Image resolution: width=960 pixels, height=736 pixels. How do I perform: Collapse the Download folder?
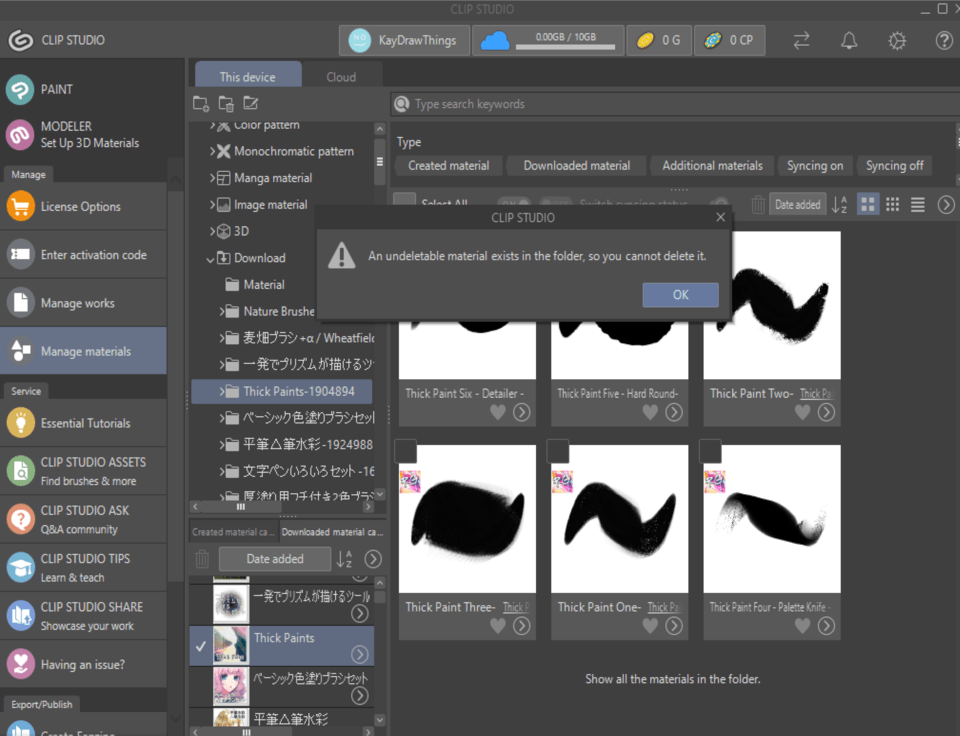click(x=210, y=258)
